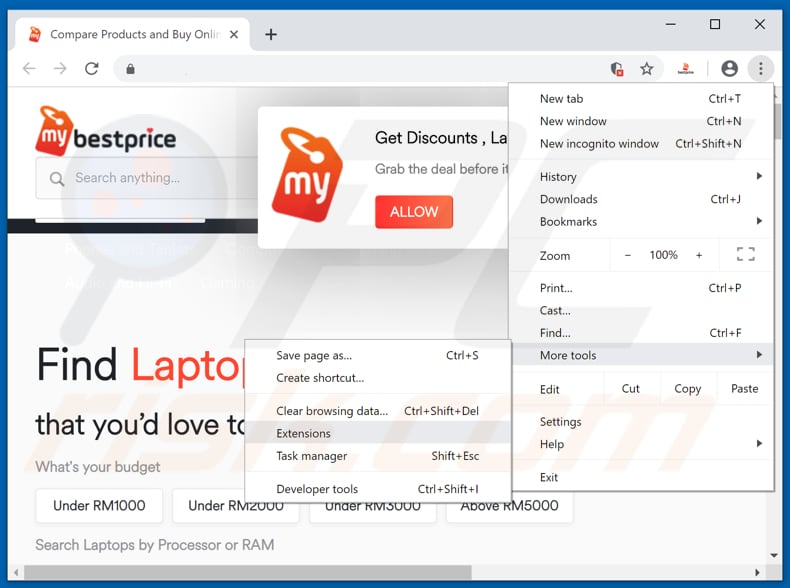Open the blocked content shield icon
The height and width of the screenshot is (588, 790).
[617, 69]
